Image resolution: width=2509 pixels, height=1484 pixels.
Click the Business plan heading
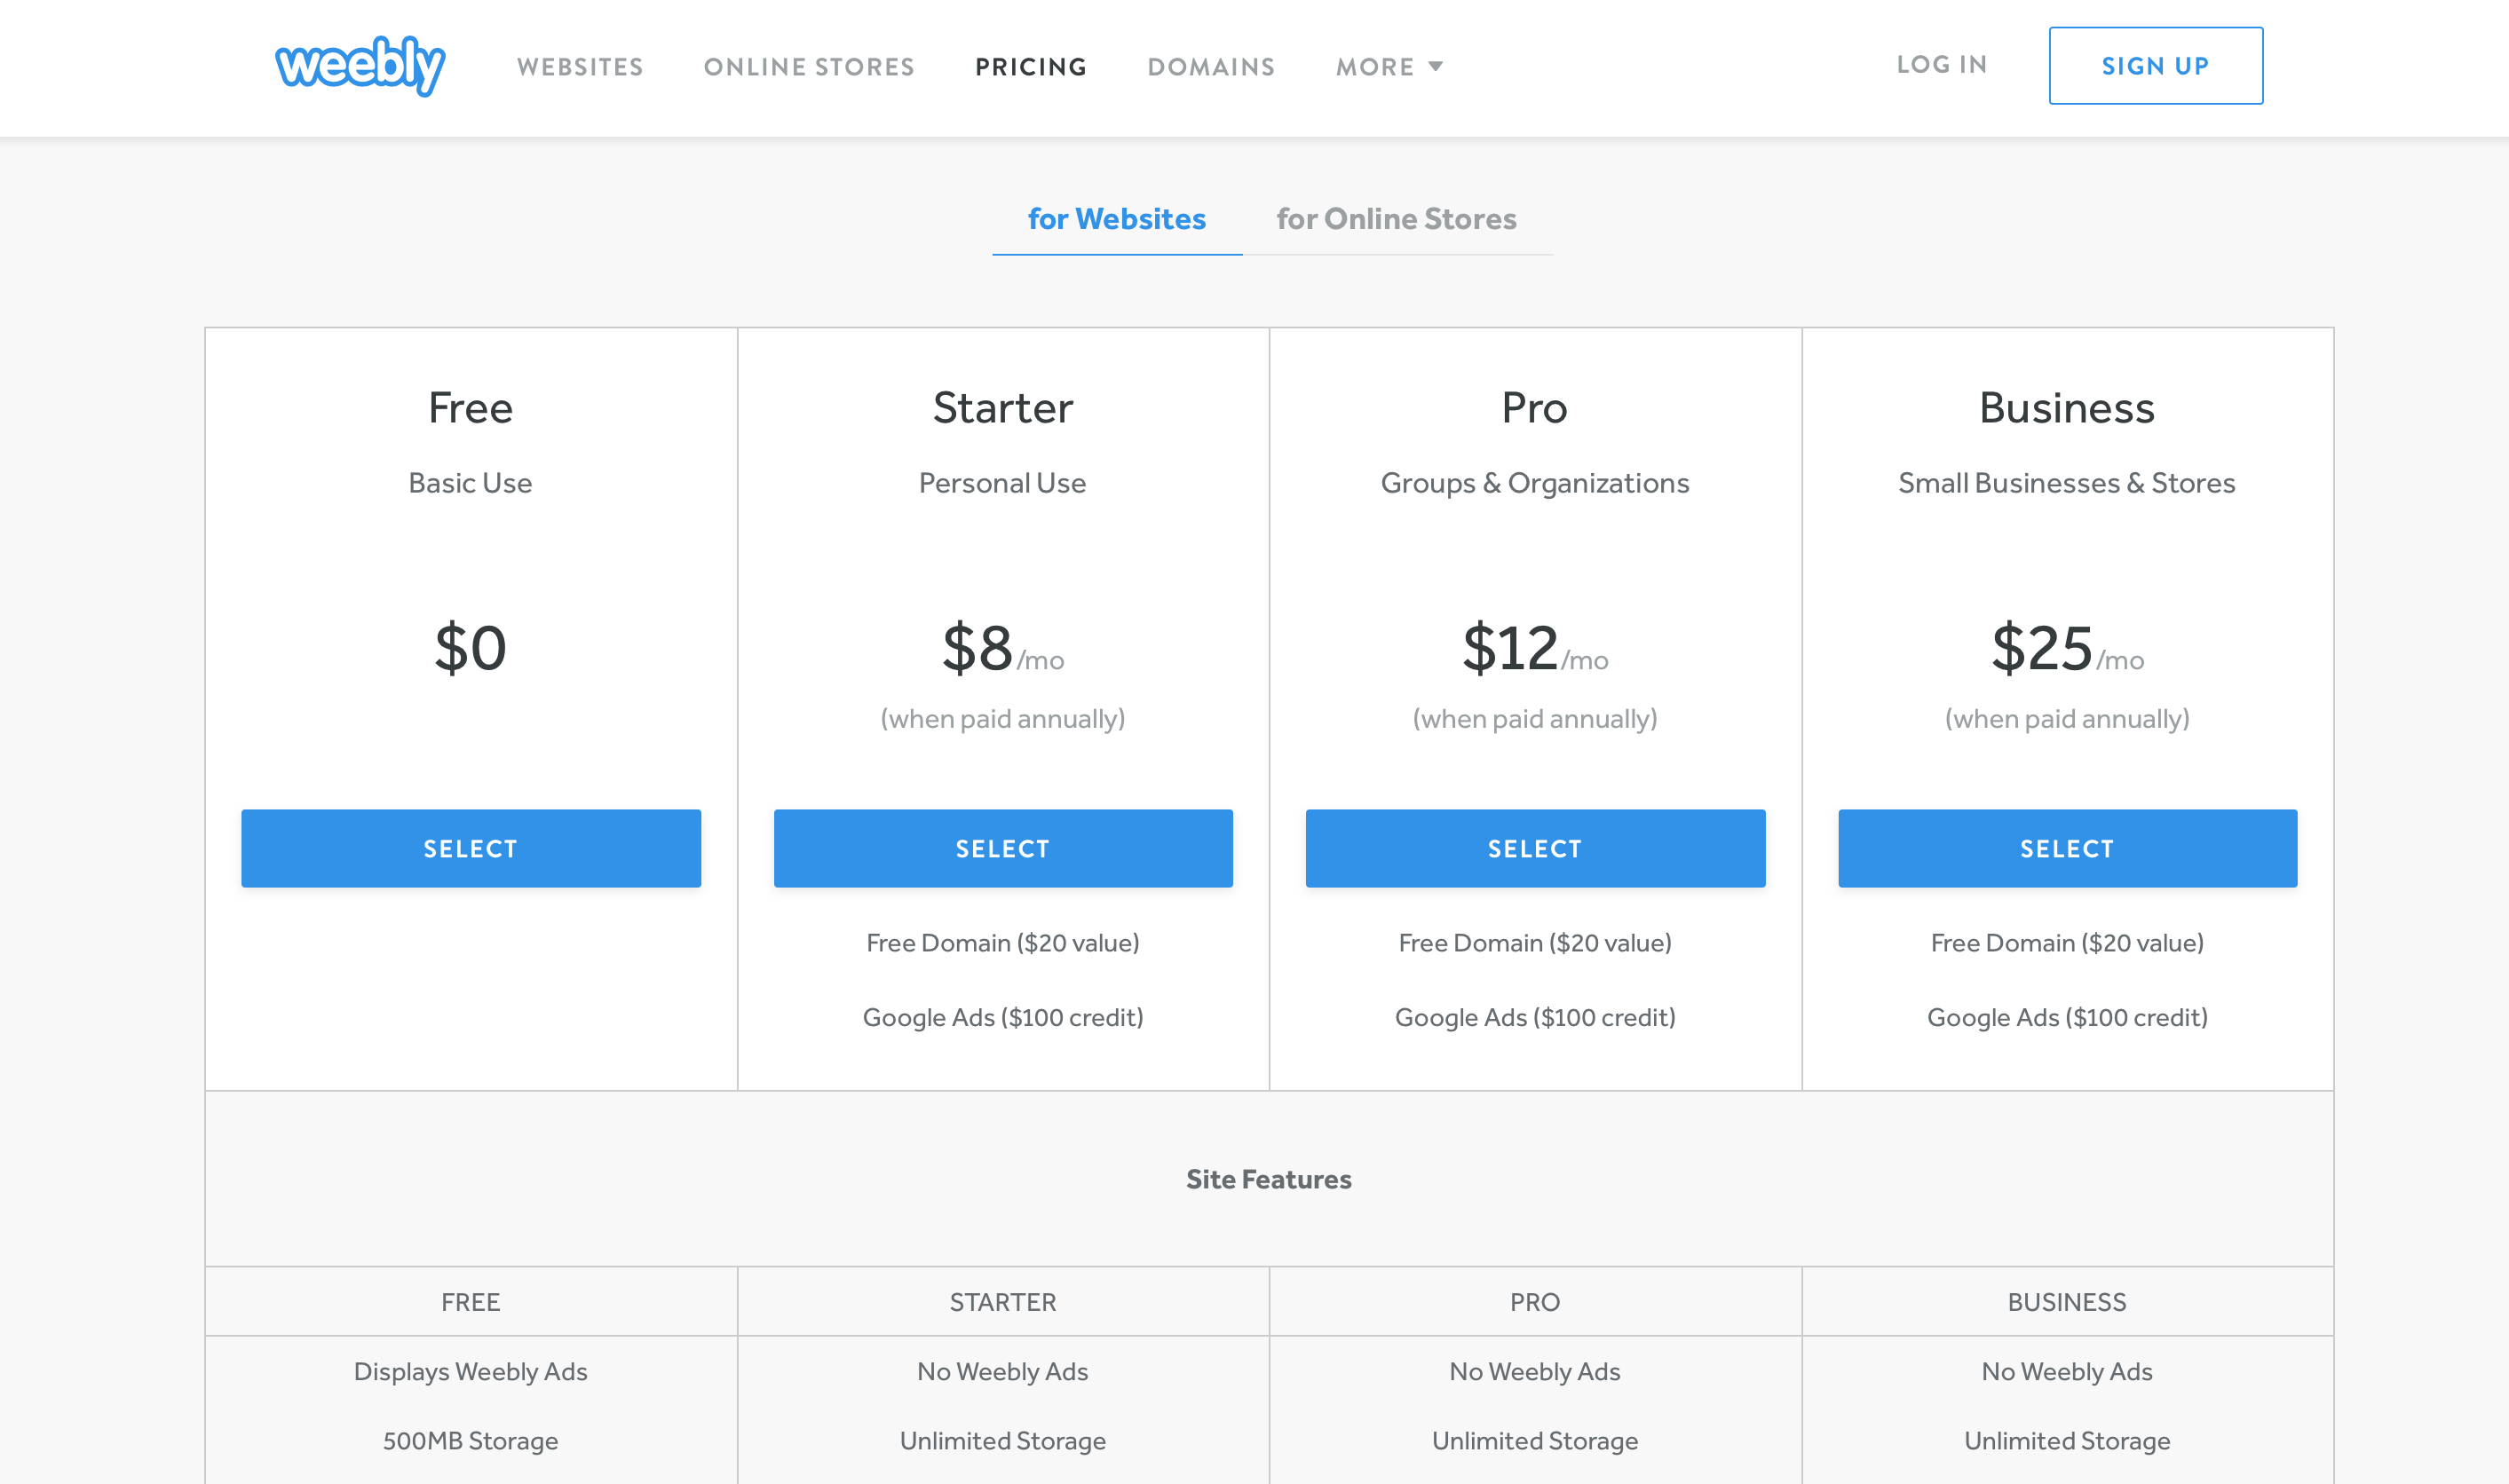click(x=2067, y=408)
